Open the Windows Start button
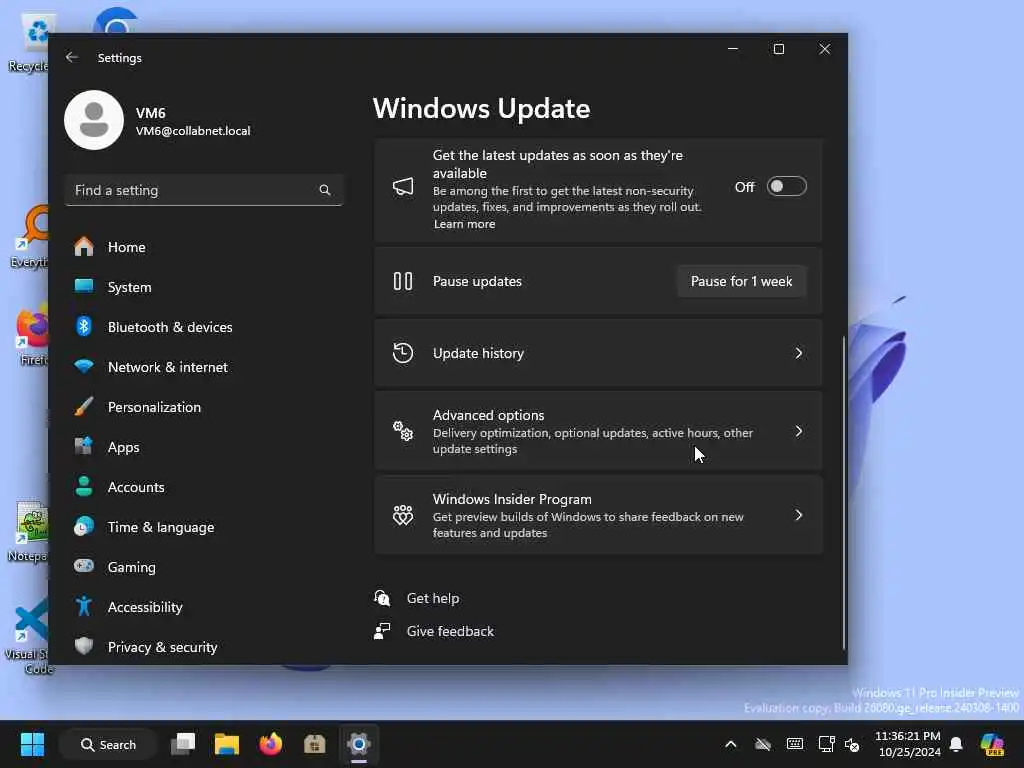This screenshot has height=768, width=1024. [32, 744]
